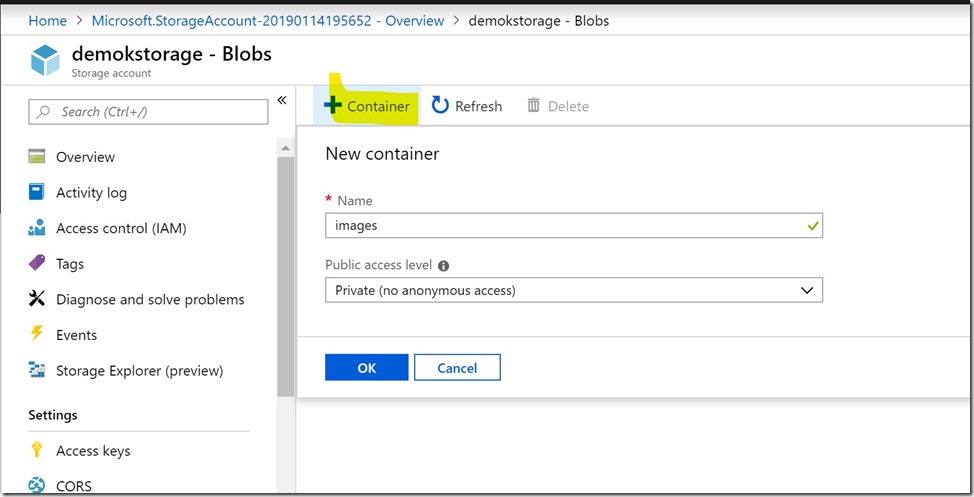974x497 pixels.
Task: Open Storage Explorer (preview)
Action: tap(139, 370)
